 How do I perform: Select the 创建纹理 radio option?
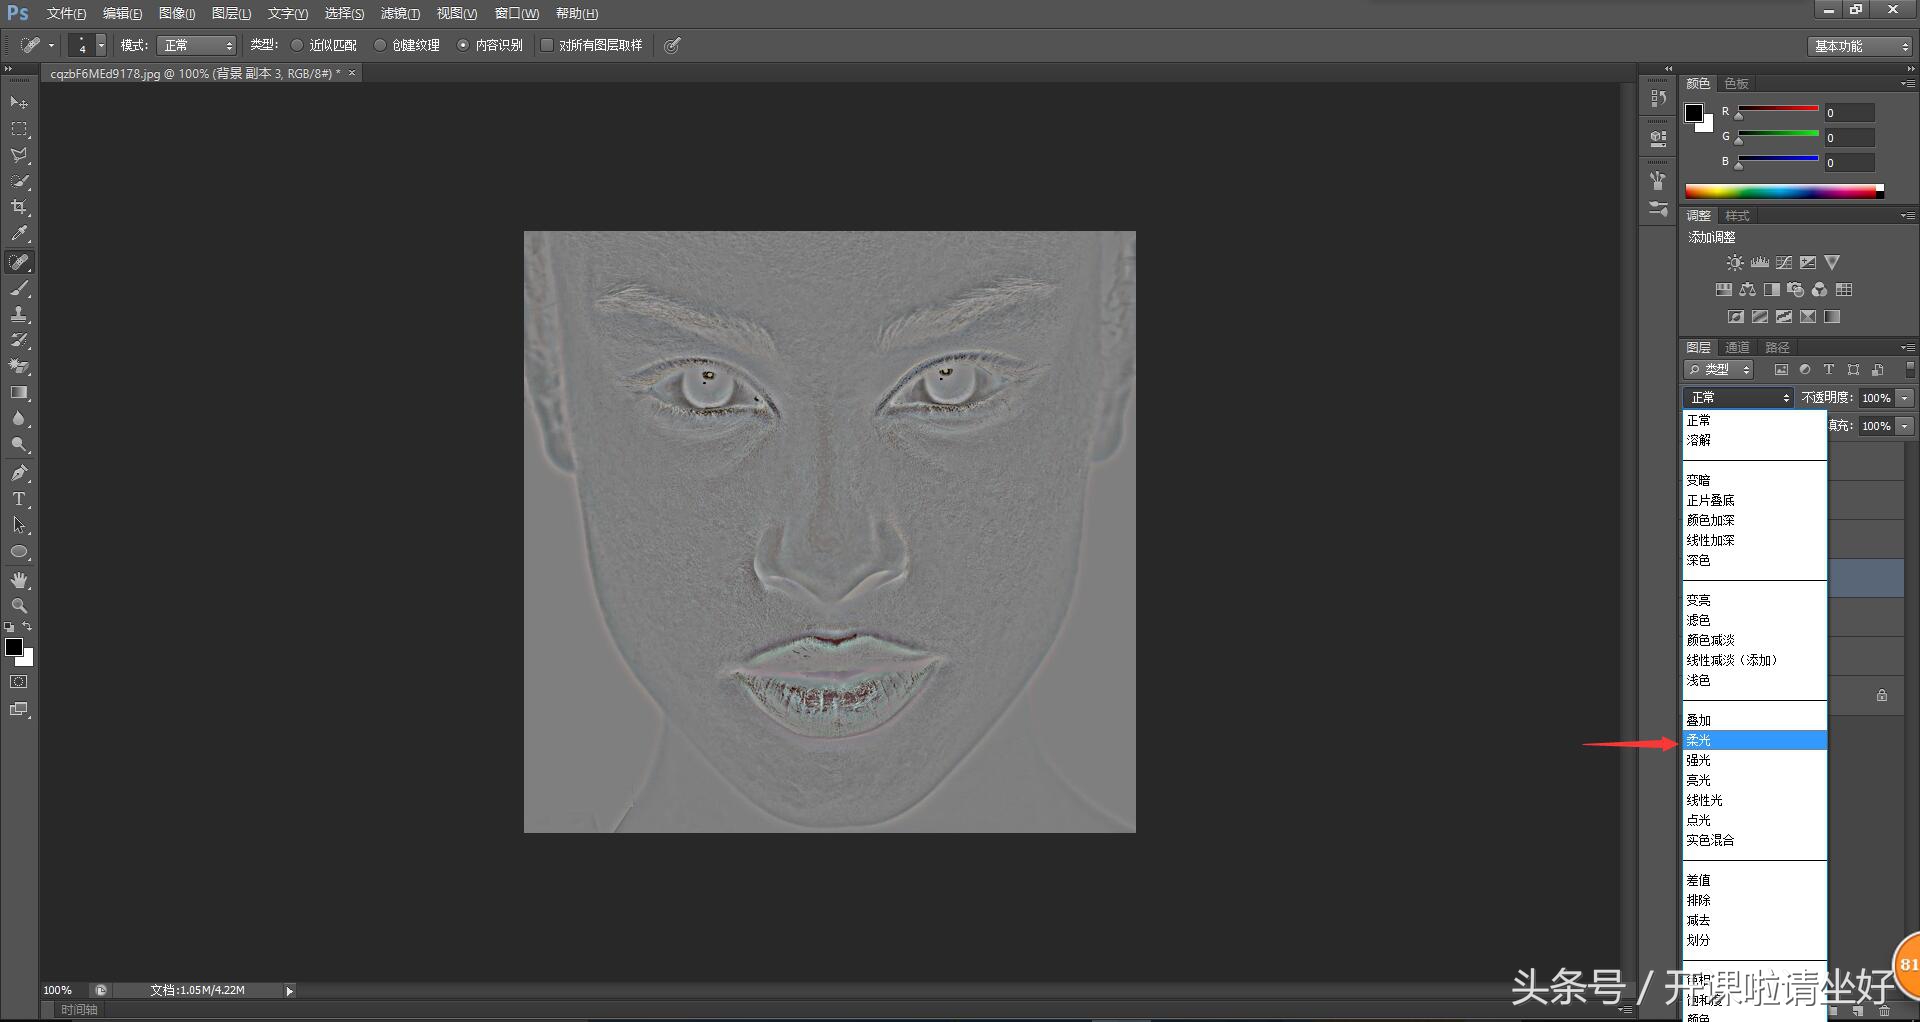380,45
